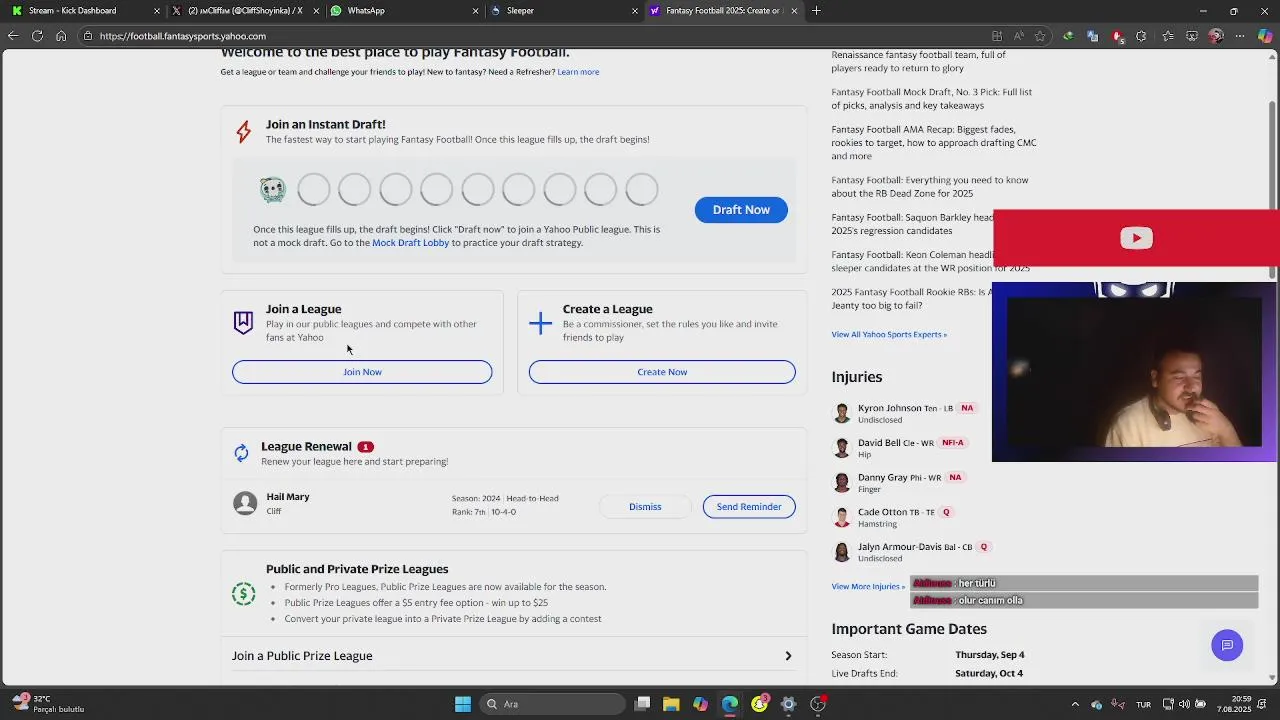Open the browser profile avatar
This screenshot has height=720, width=1280.
coord(1216,36)
